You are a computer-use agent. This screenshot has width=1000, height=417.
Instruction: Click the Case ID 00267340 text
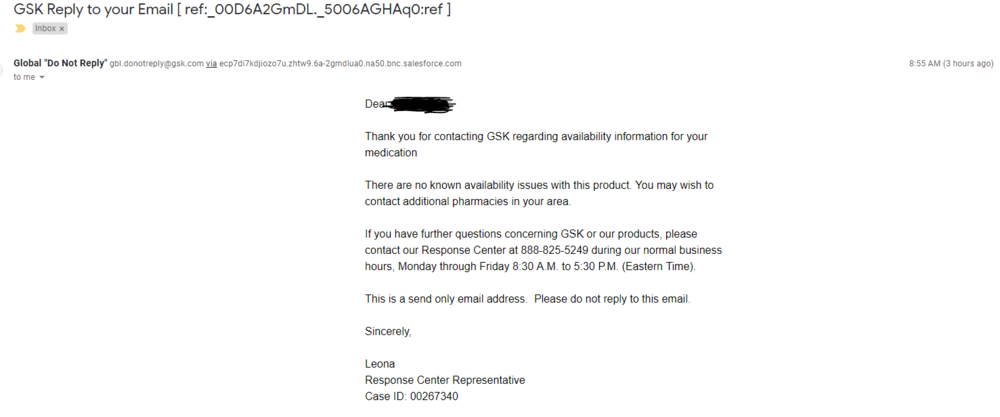[x=411, y=396]
